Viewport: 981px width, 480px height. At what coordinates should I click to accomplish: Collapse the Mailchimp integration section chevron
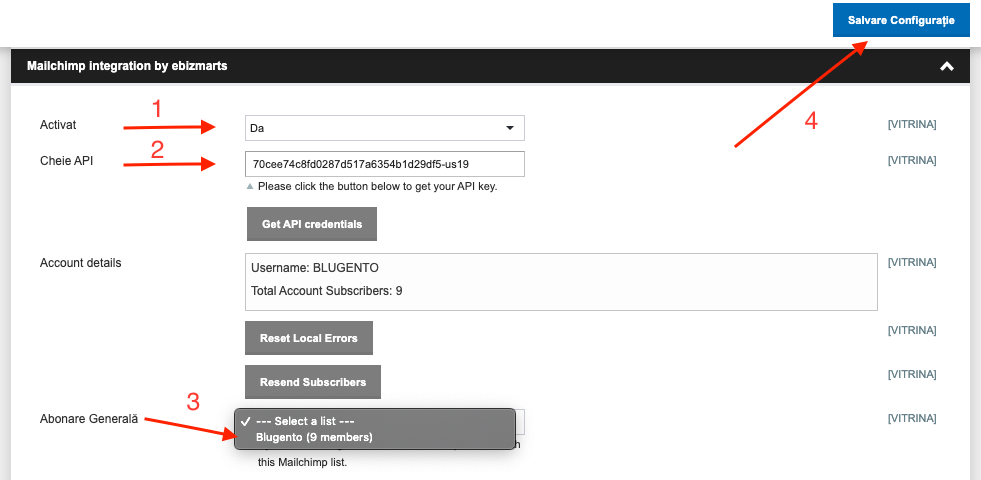click(947, 66)
